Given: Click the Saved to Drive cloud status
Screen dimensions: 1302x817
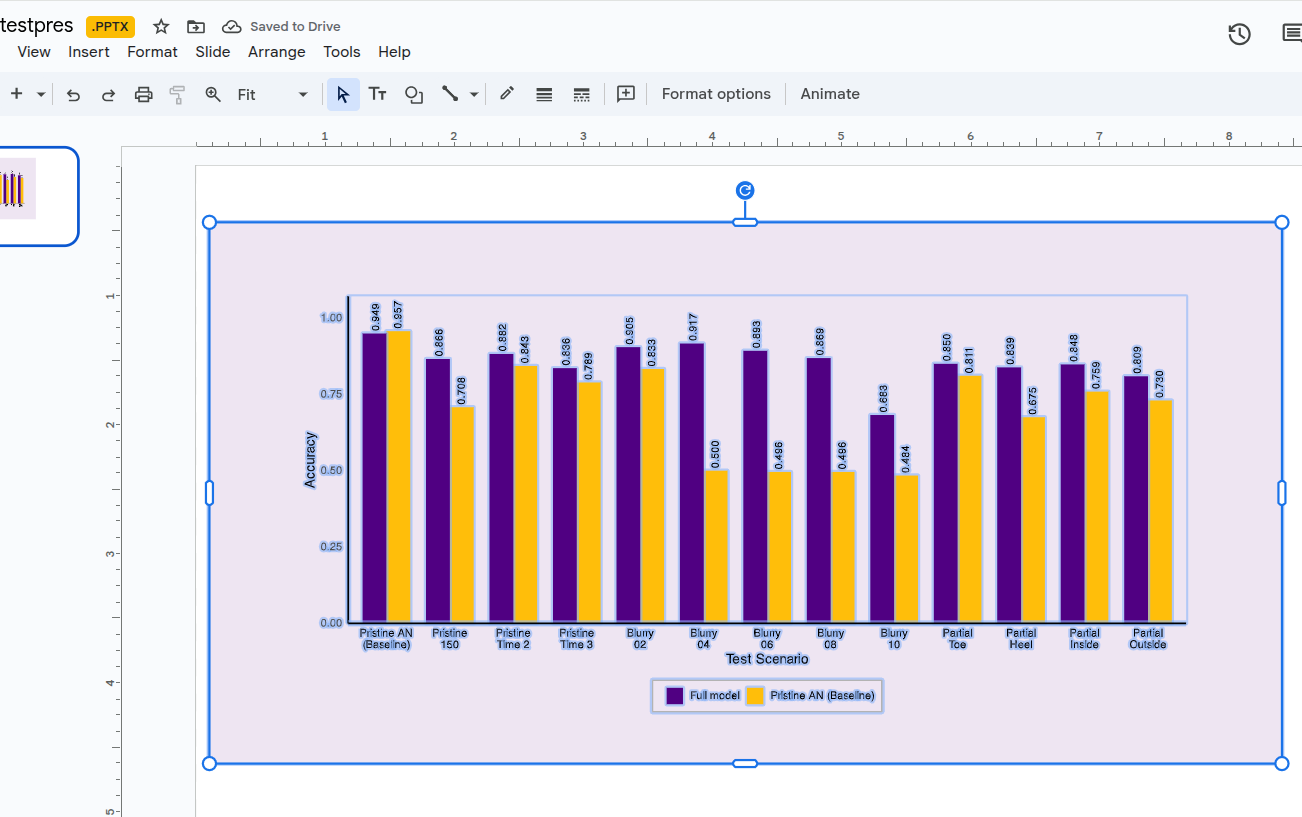Looking at the screenshot, I should pyautogui.click(x=281, y=27).
